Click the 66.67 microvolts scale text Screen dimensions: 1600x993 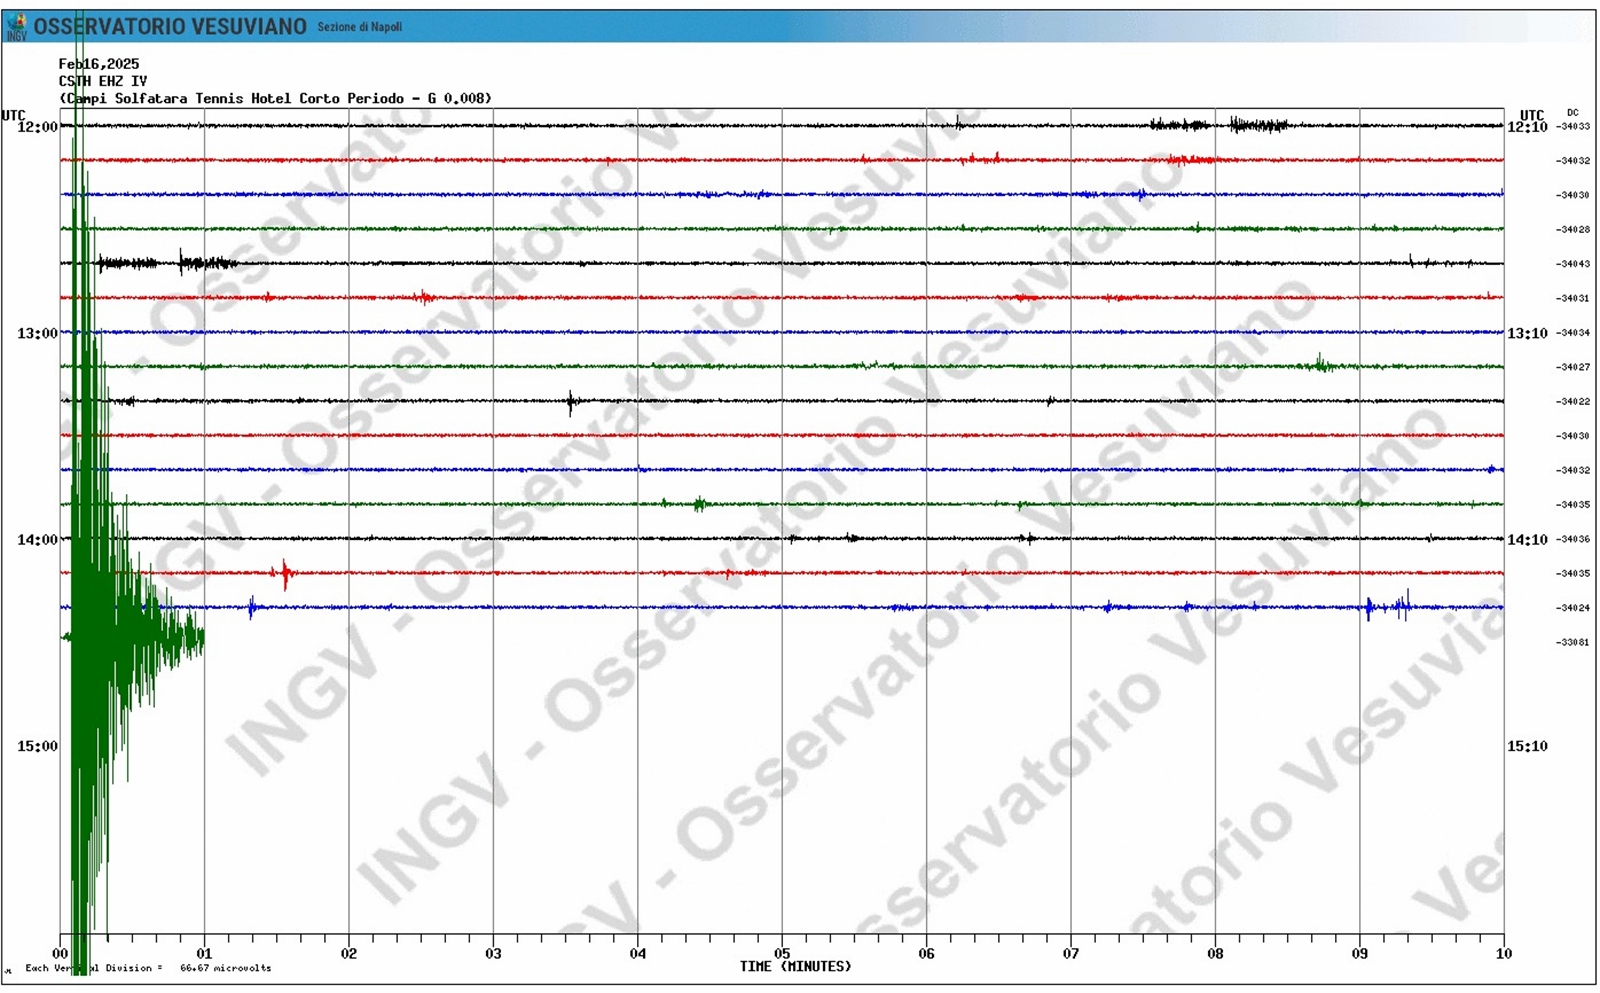[x=225, y=968]
